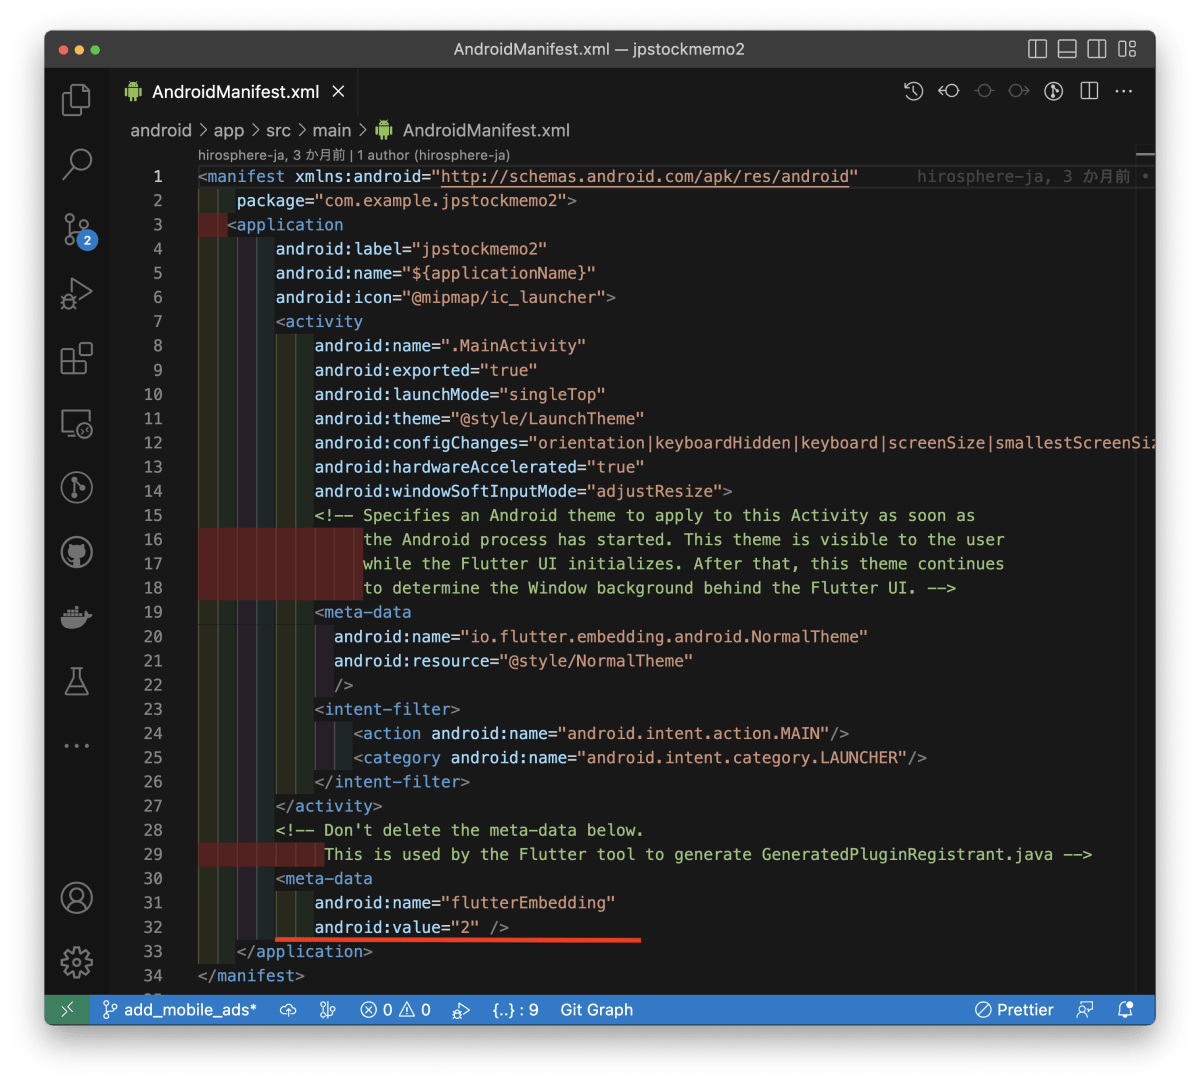This screenshot has width=1200, height=1084.
Task: Select the AndroidManifest.xml editor tab
Action: [235, 92]
